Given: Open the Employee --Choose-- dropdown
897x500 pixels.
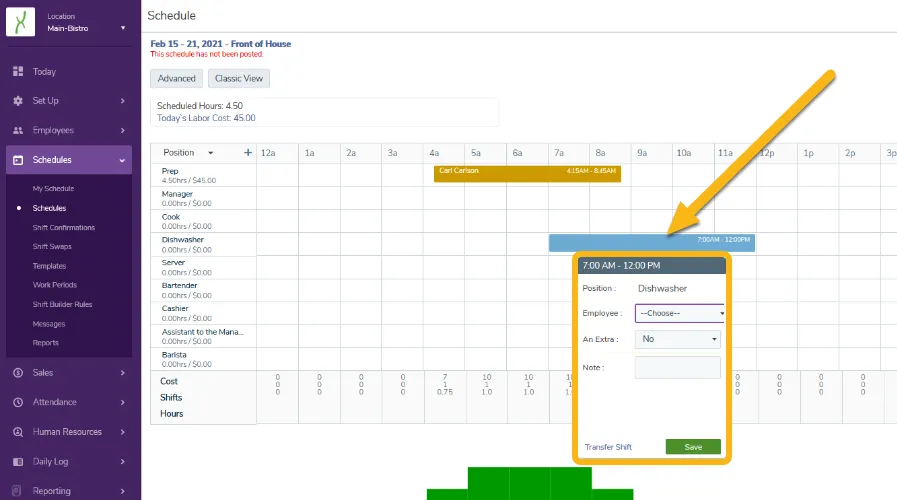Looking at the screenshot, I should (680, 314).
